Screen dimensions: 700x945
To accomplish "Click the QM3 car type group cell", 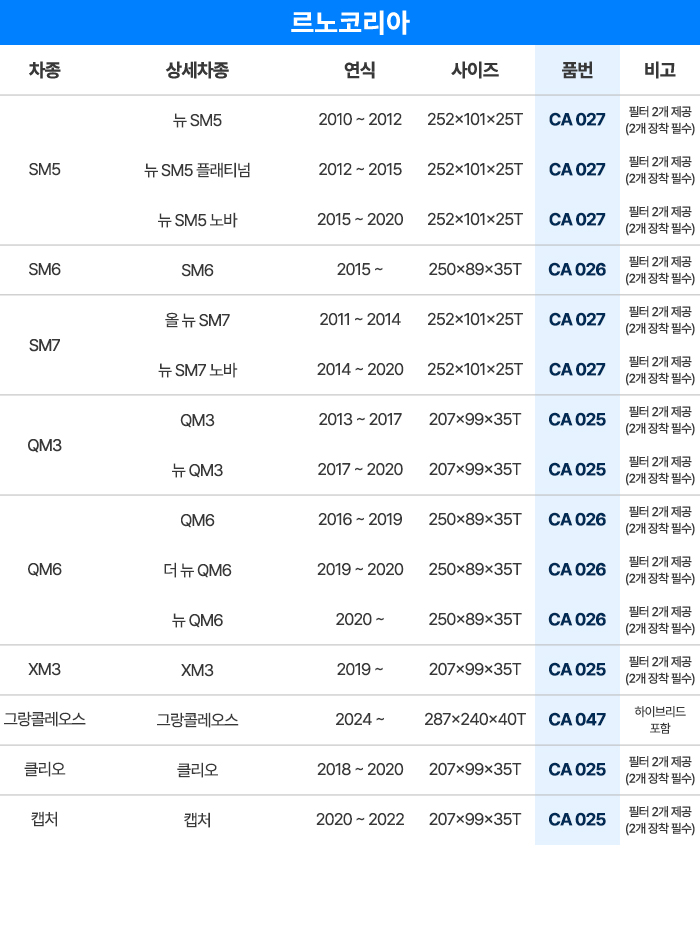I will click(45, 445).
